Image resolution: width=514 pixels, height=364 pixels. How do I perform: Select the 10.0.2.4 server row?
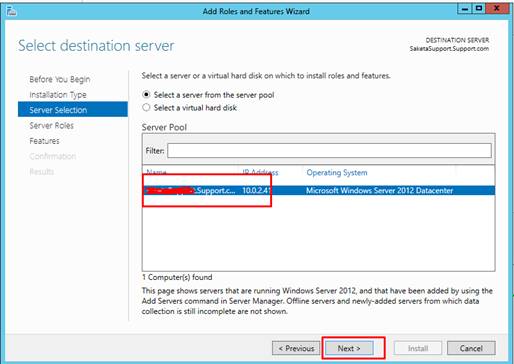(318, 190)
